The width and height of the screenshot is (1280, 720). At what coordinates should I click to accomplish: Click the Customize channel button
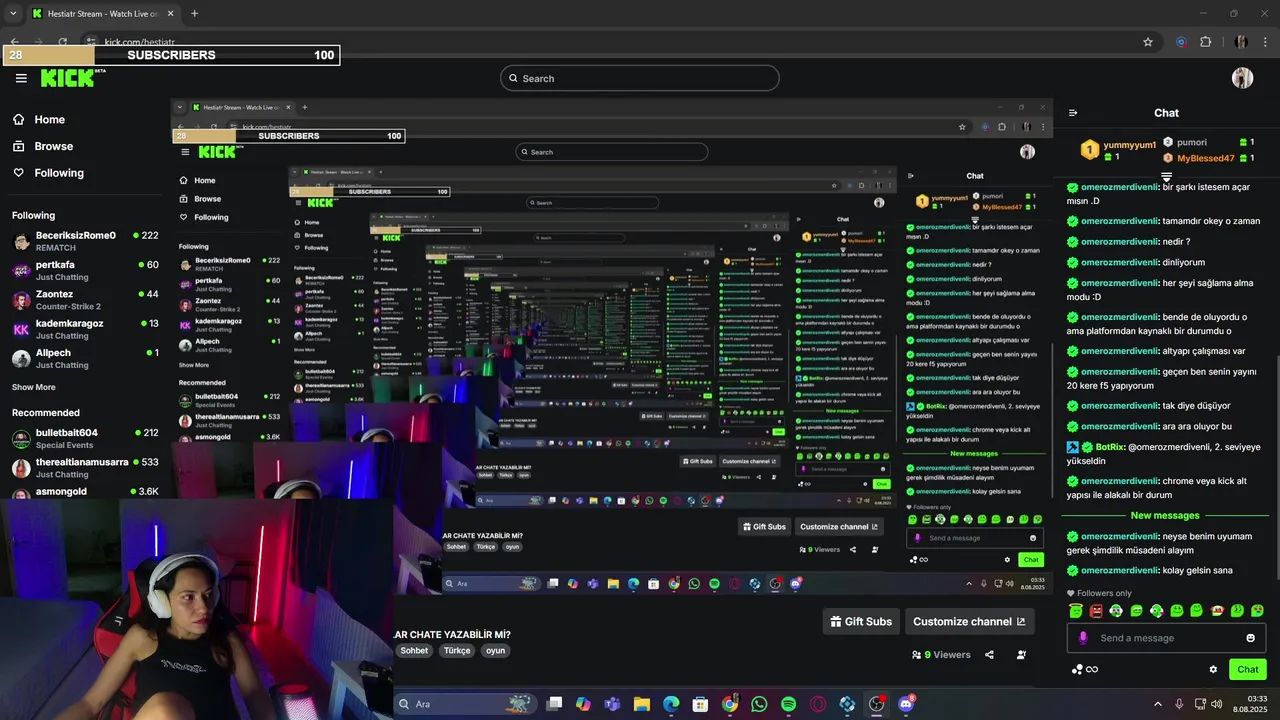969,621
